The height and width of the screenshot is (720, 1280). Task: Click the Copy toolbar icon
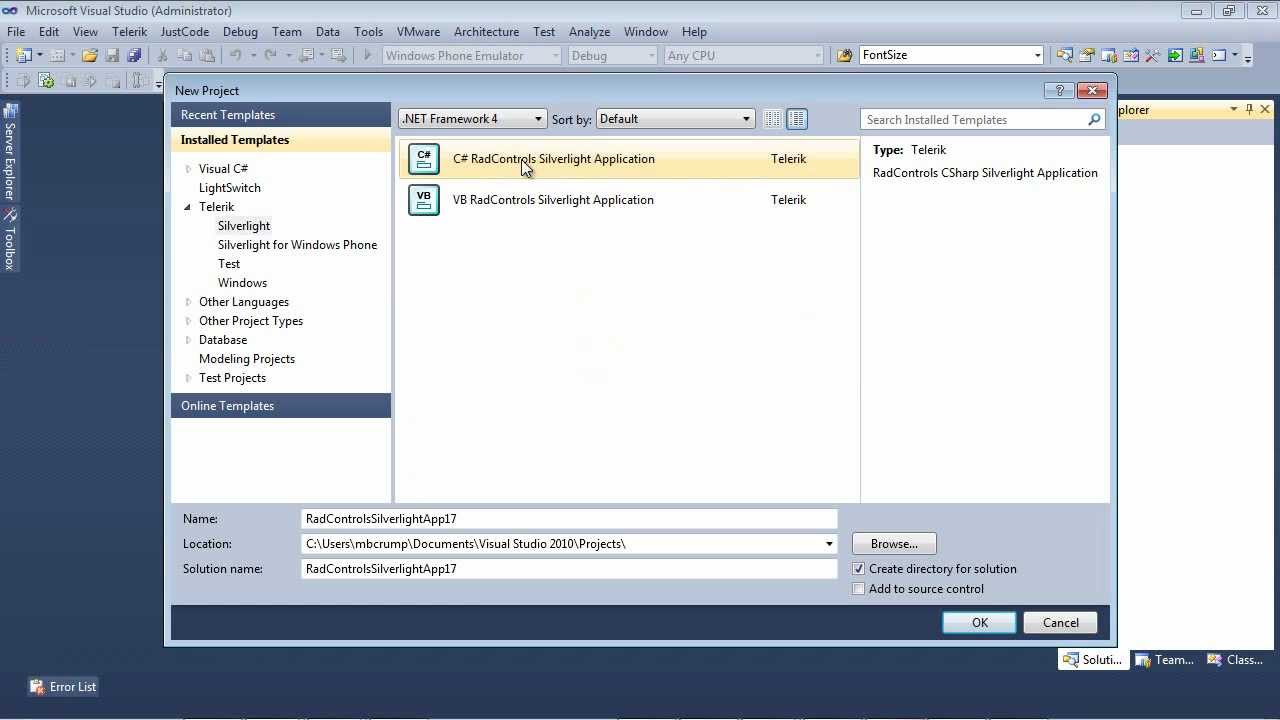185,55
